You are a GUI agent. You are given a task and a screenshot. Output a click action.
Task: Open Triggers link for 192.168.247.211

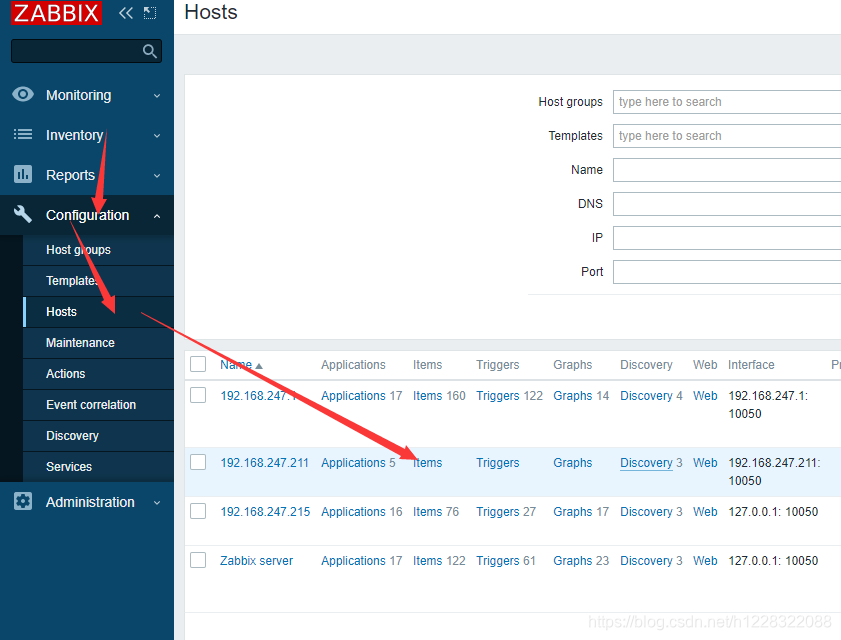tap(498, 462)
